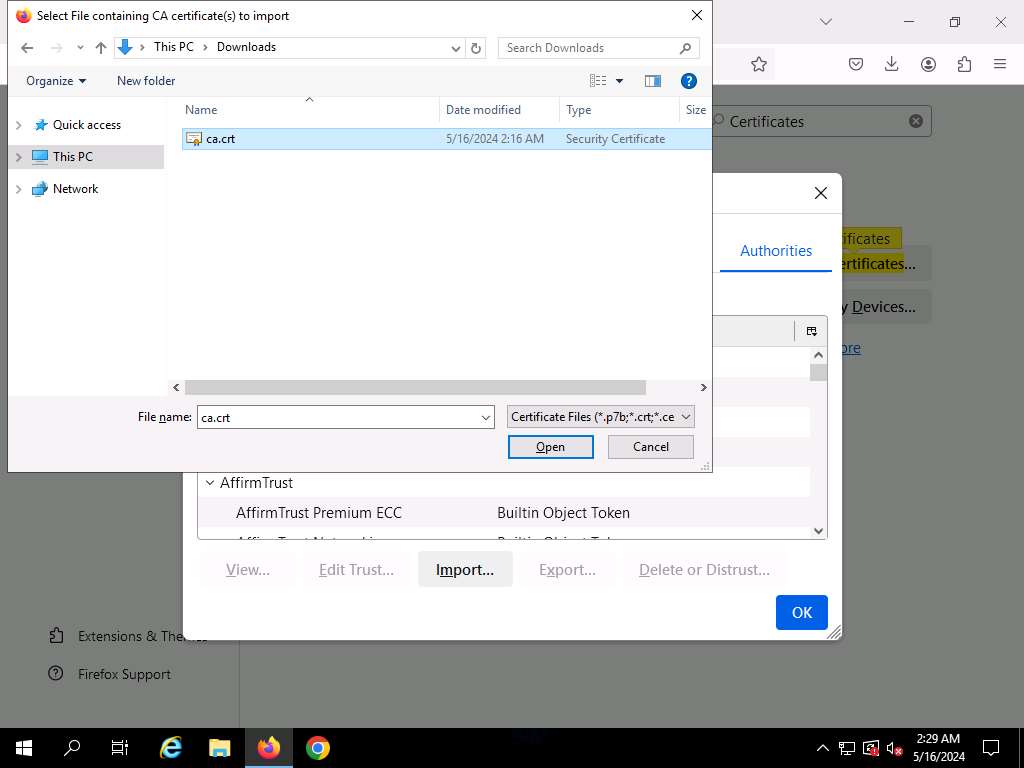The image size is (1024, 768).
Task: Sort files by Date modified column
Action: click(x=483, y=110)
